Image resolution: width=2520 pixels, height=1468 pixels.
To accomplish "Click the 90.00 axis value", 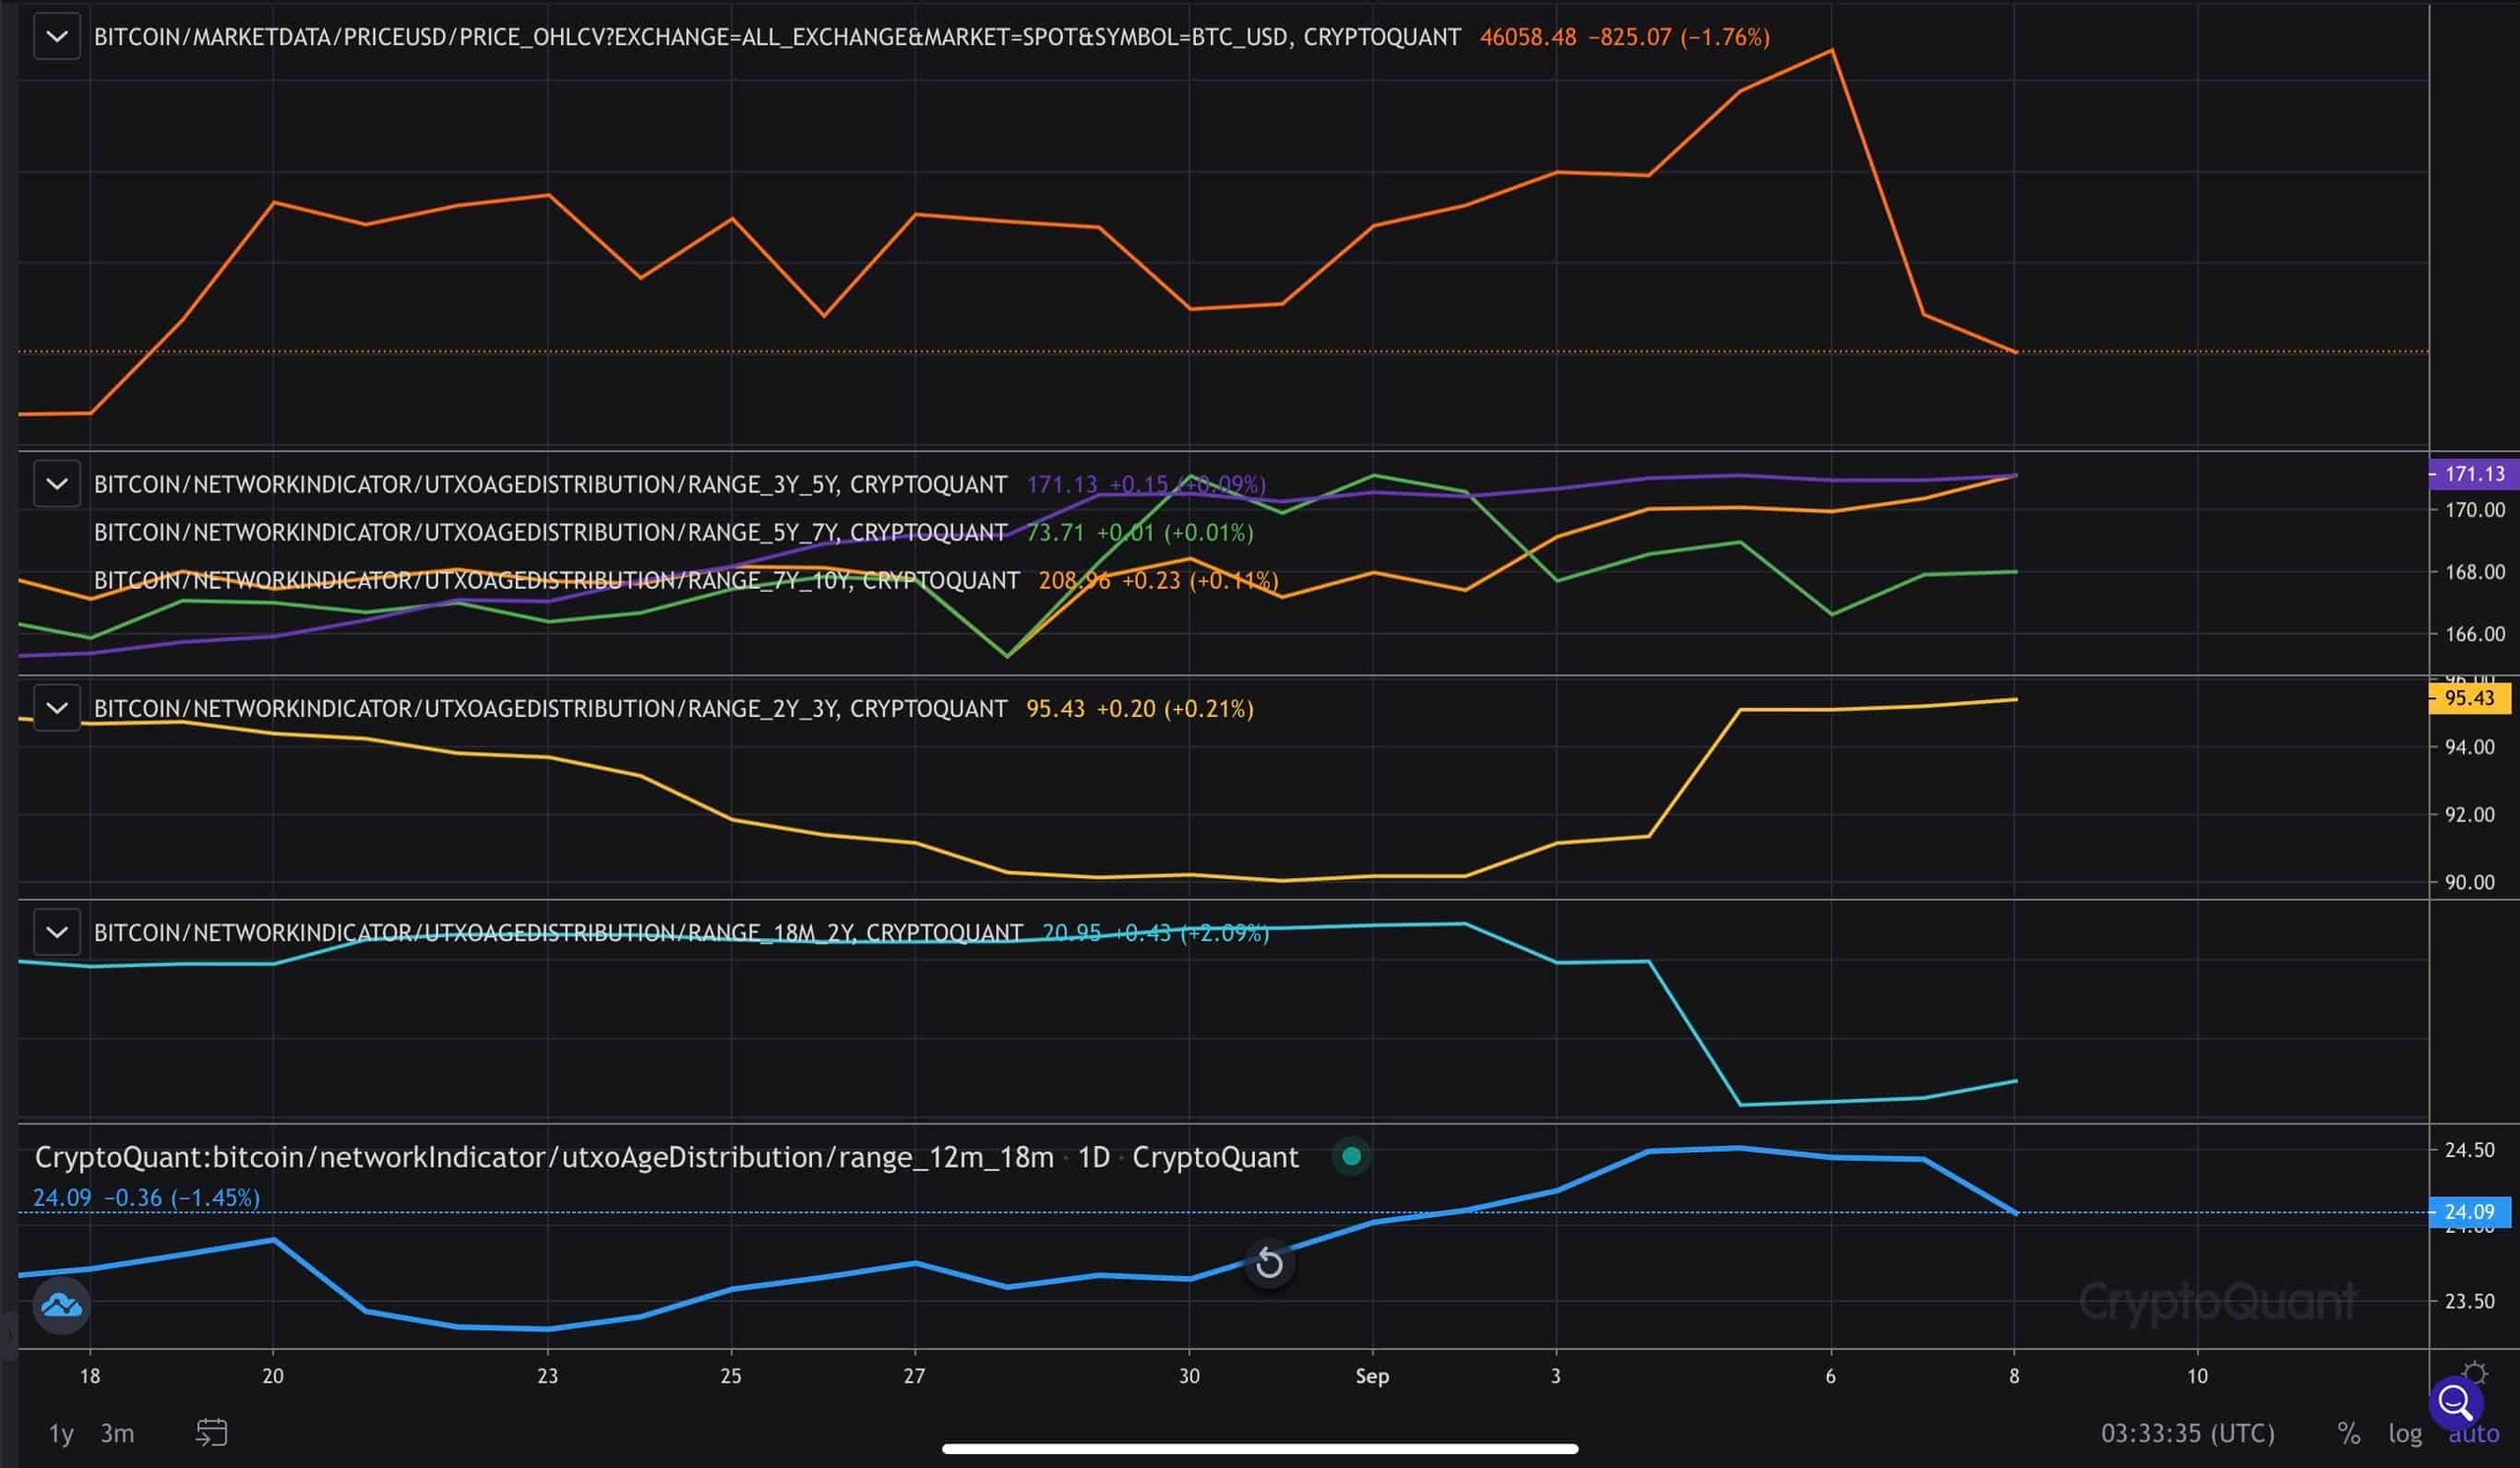I will (2469, 882).
